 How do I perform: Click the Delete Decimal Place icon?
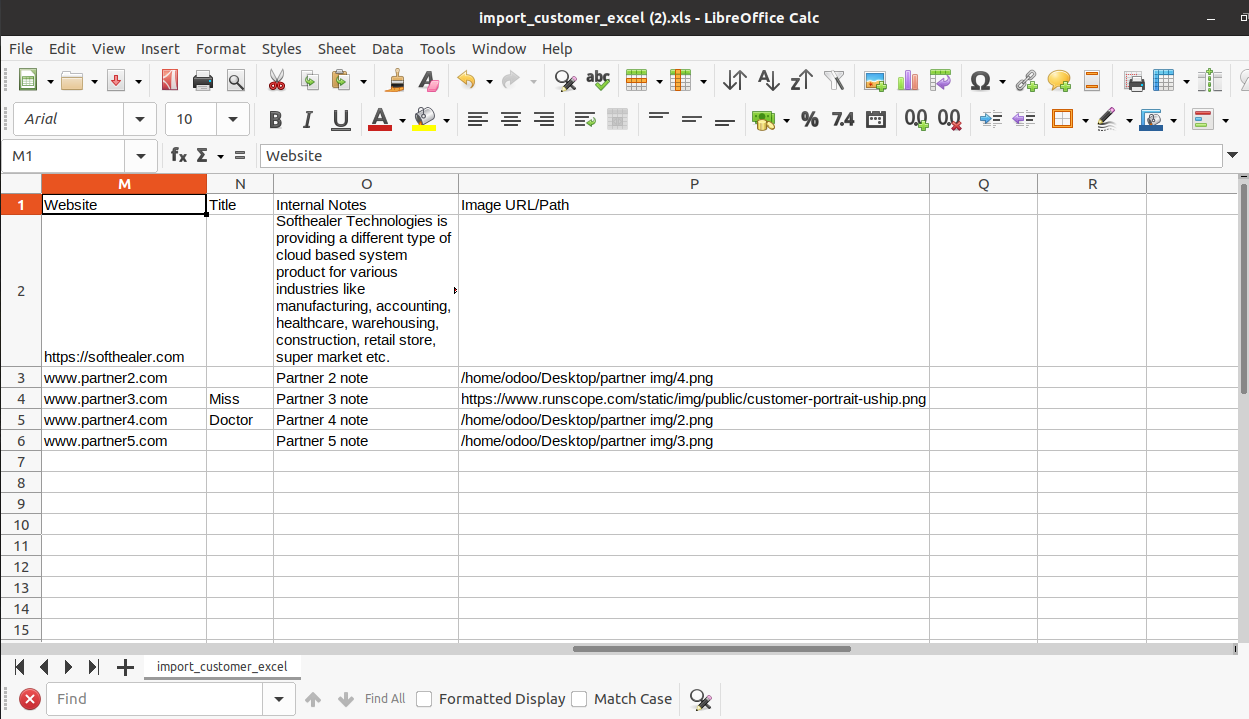[x=950, y=119]
